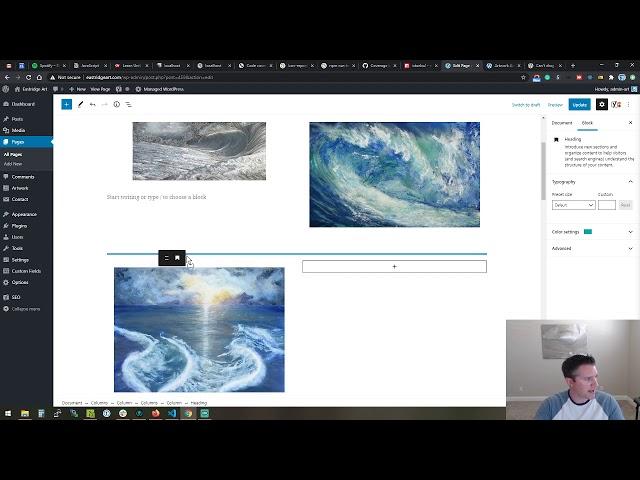Image resolution: width=640 pixels, height=480 pixels.
Task: Open Plugins in admin menu
Action: pos(19,226)
